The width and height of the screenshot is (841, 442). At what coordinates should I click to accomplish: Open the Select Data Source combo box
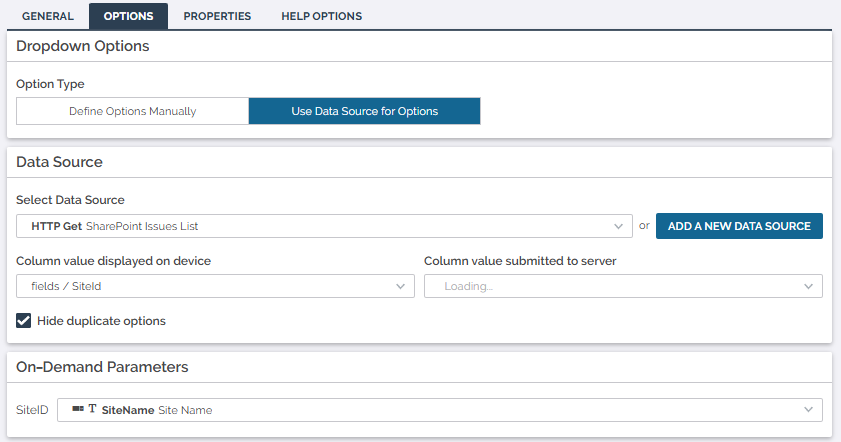(324, 226)
